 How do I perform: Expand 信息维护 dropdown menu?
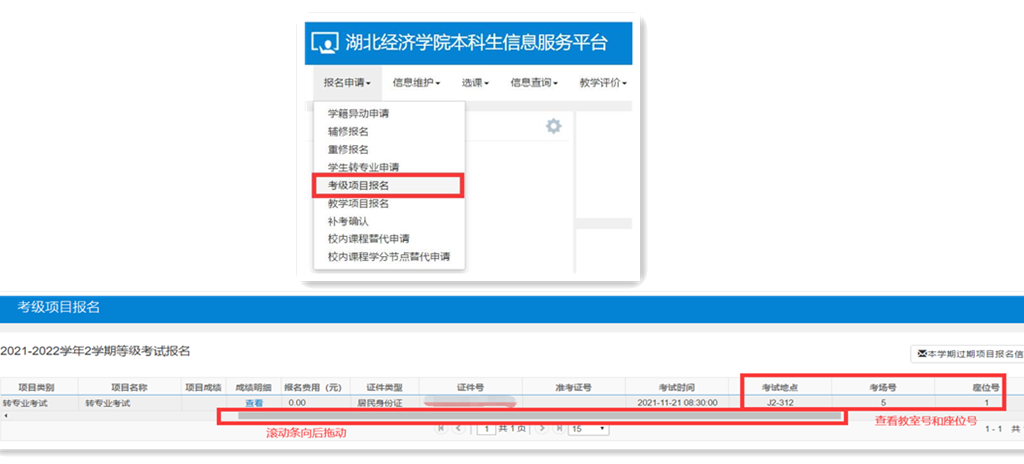[416, 83]
